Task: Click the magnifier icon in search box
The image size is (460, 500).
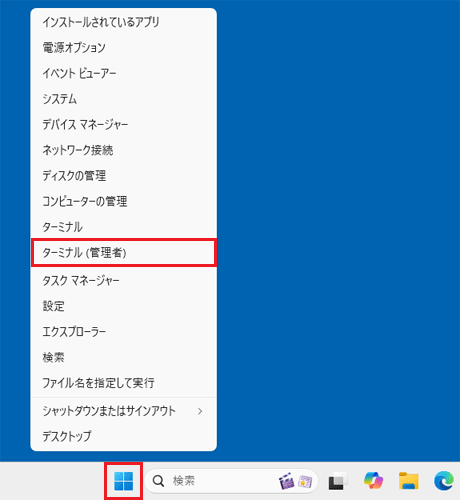Action: 158,481
